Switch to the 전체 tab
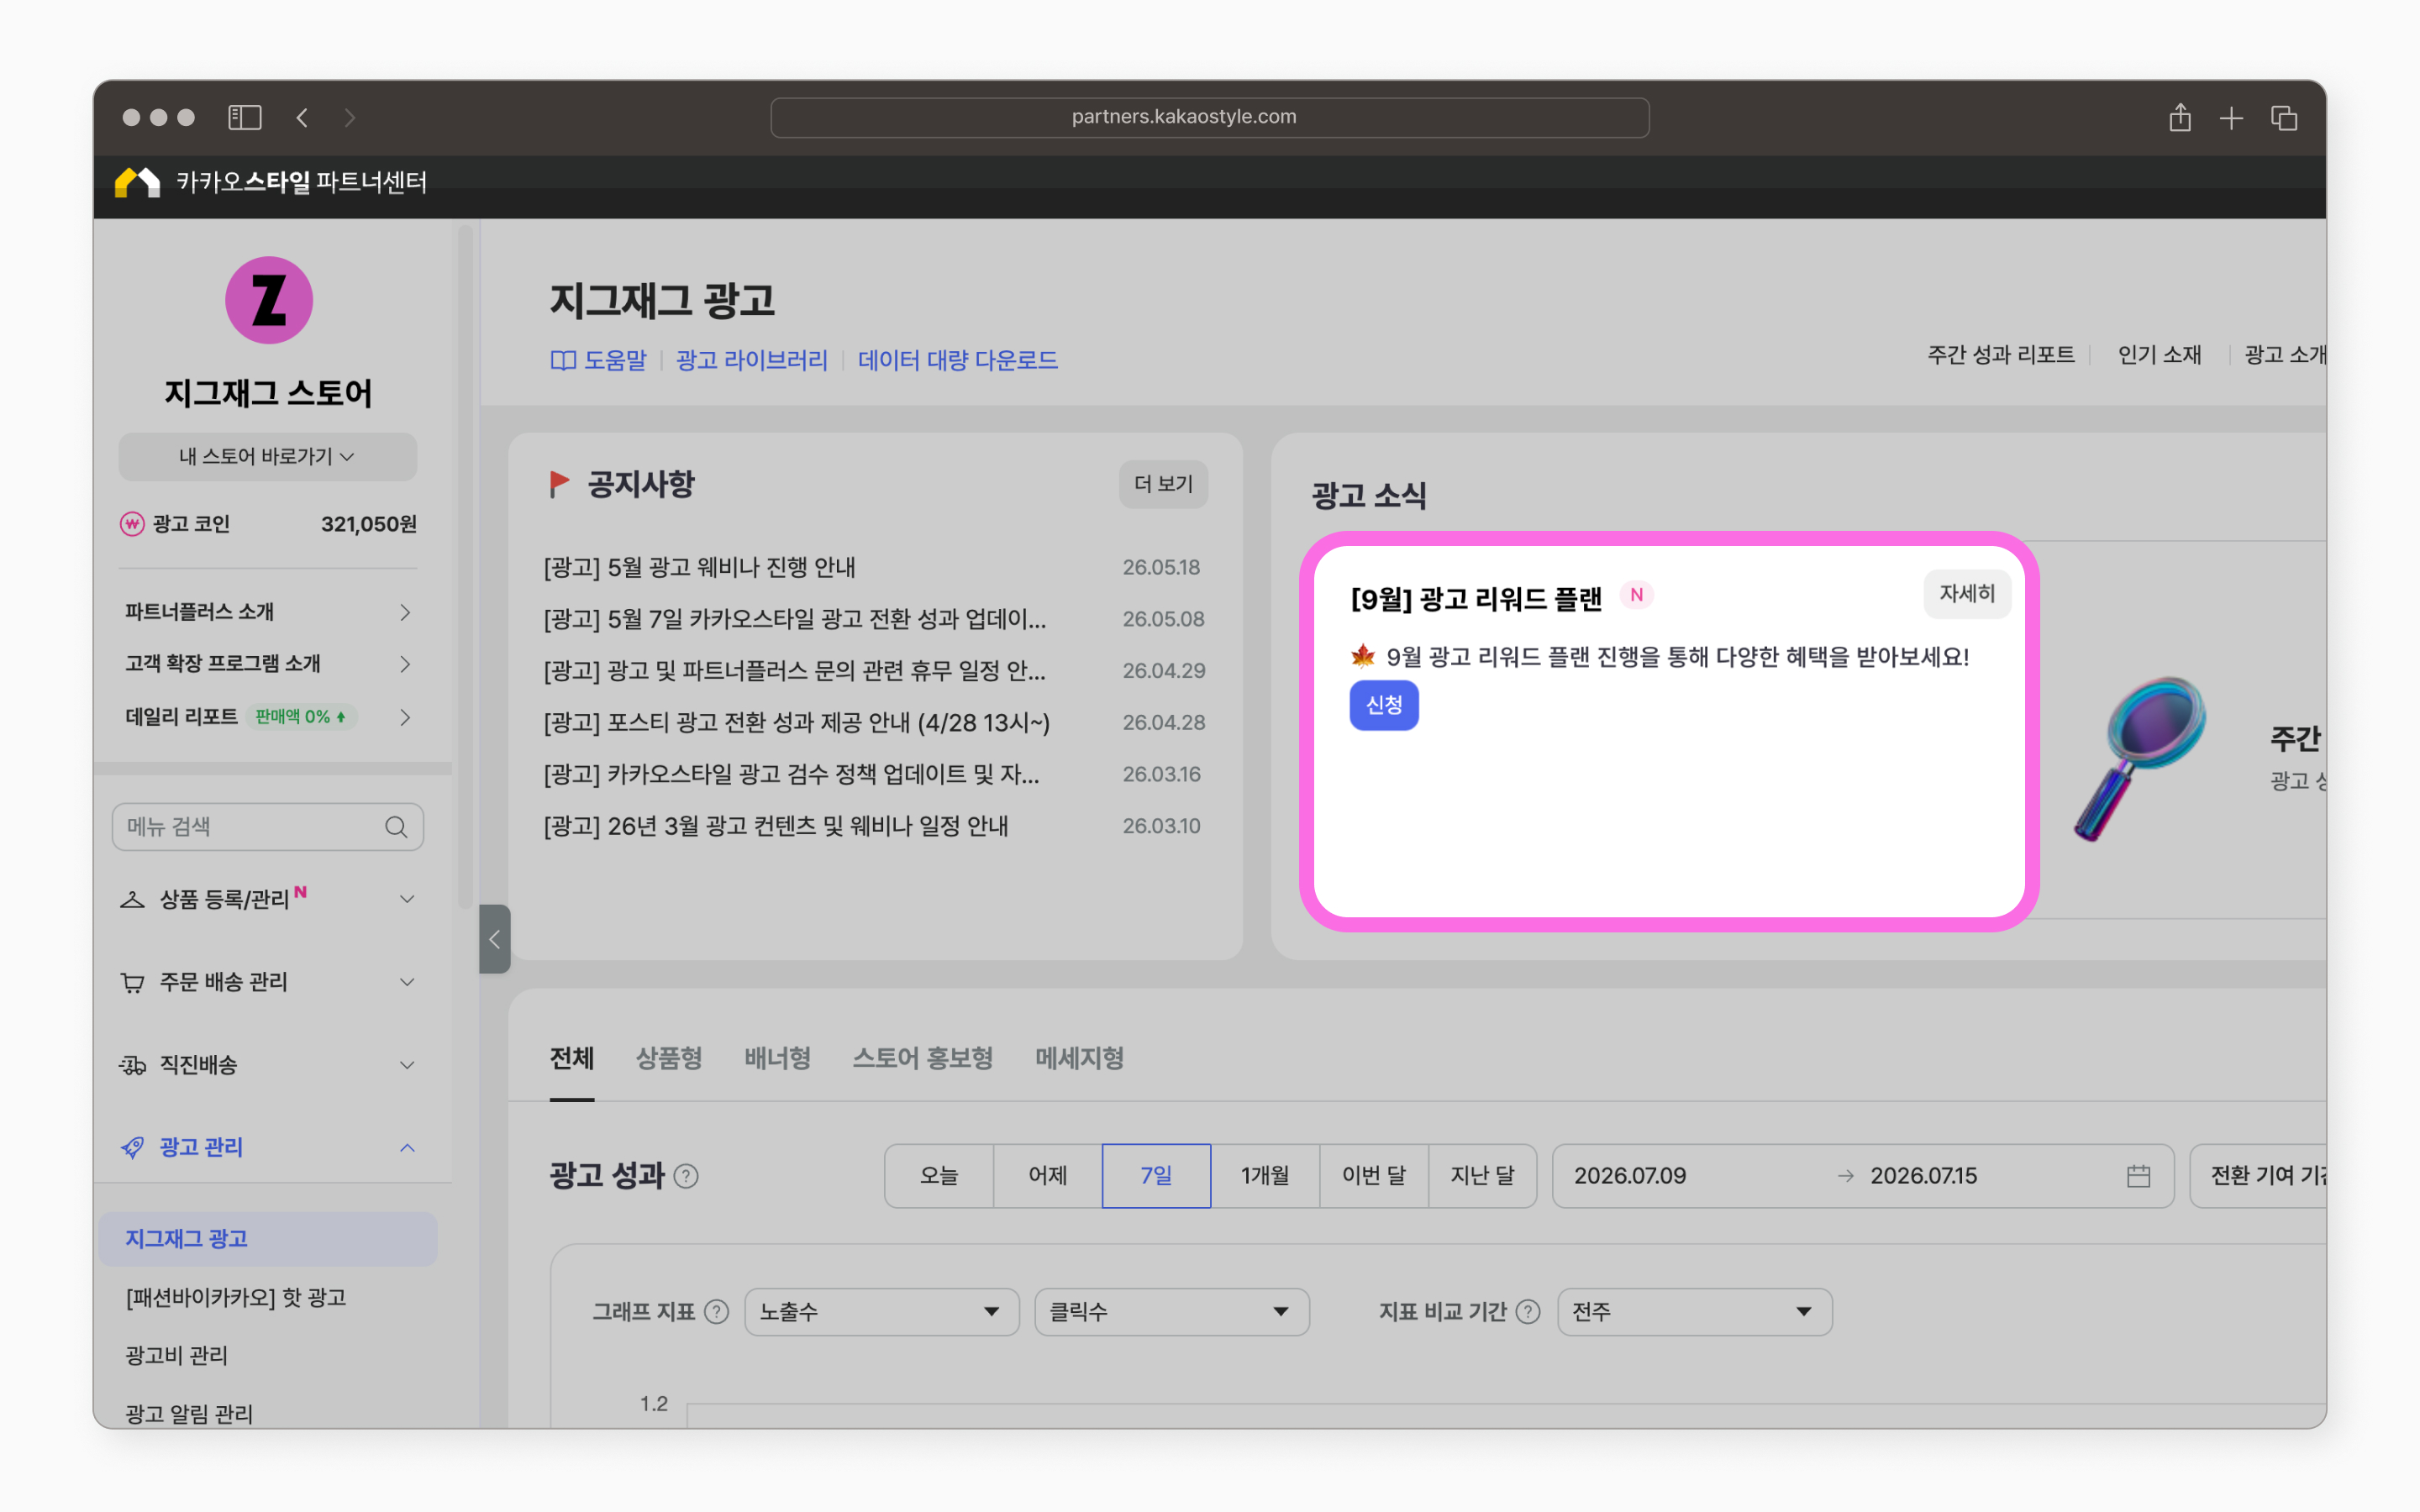This screenshot has width=2420, height=1512. pyautogui.click(x=572, y=1058)
